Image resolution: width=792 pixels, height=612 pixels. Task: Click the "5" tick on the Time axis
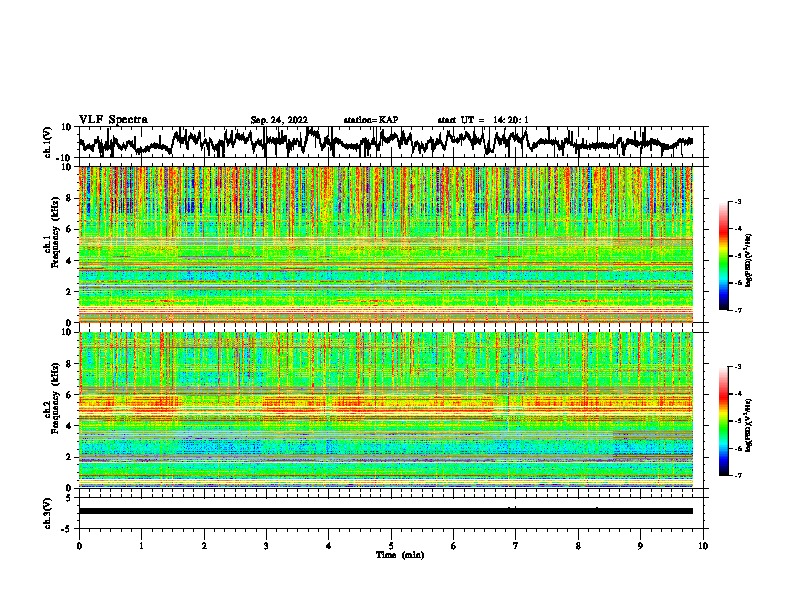pyautogui.click(x=391, y=546)
